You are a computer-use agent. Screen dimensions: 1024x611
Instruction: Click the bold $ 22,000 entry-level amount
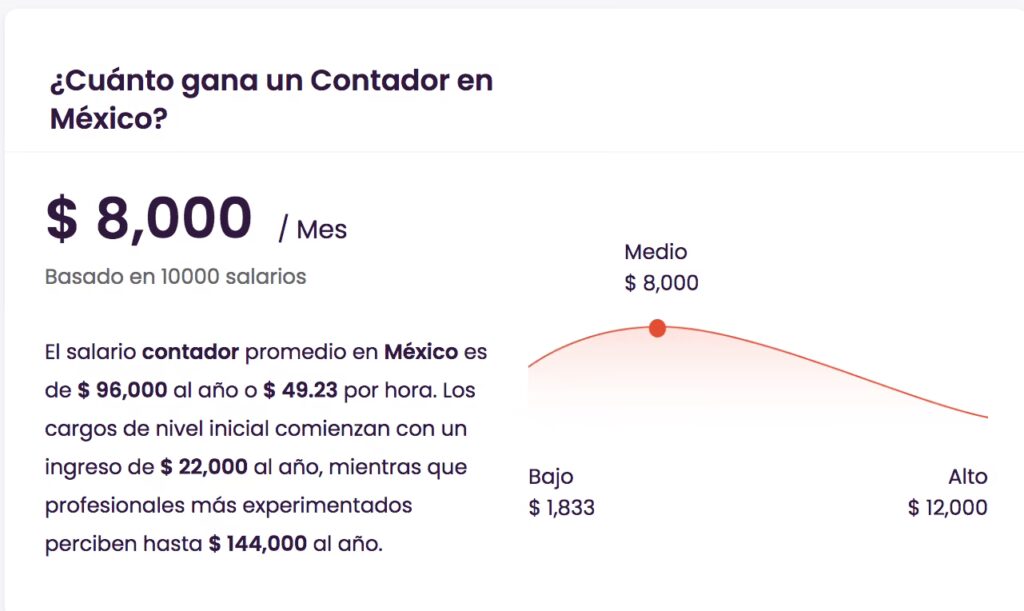[x=203, y=467]
